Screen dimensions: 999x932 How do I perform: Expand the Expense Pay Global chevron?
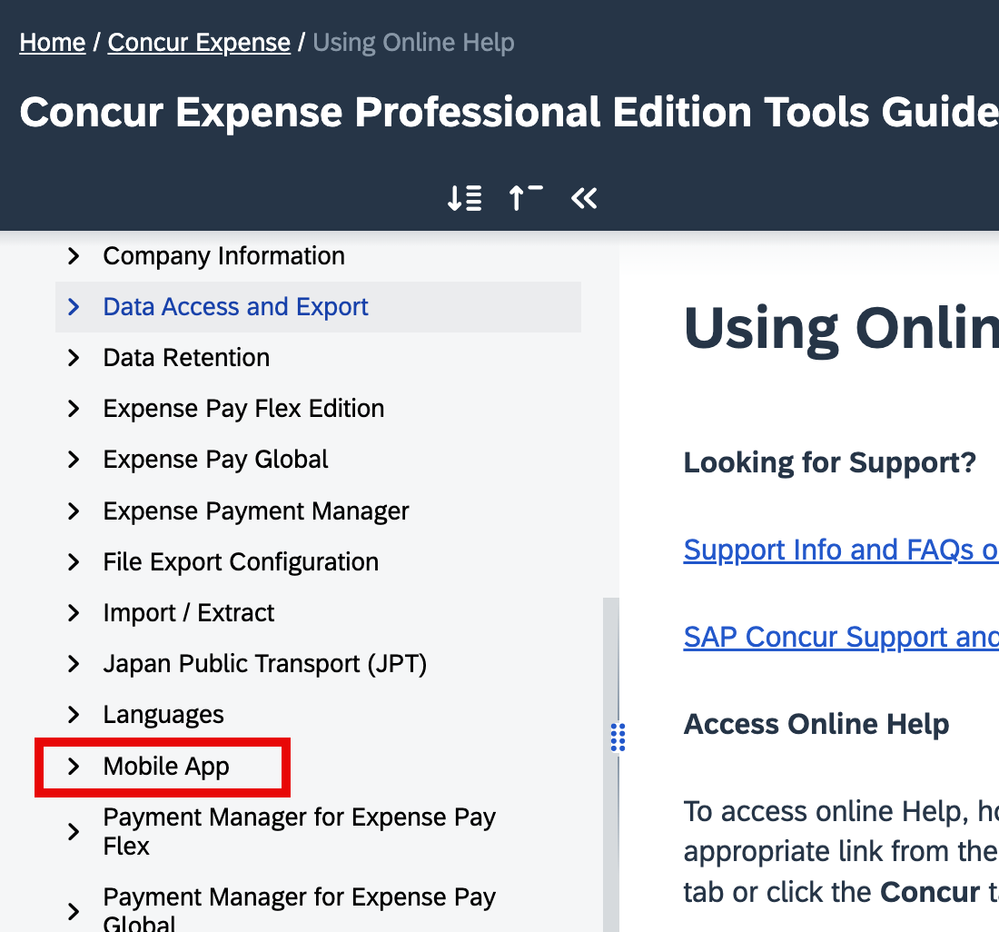pos(74,460)
